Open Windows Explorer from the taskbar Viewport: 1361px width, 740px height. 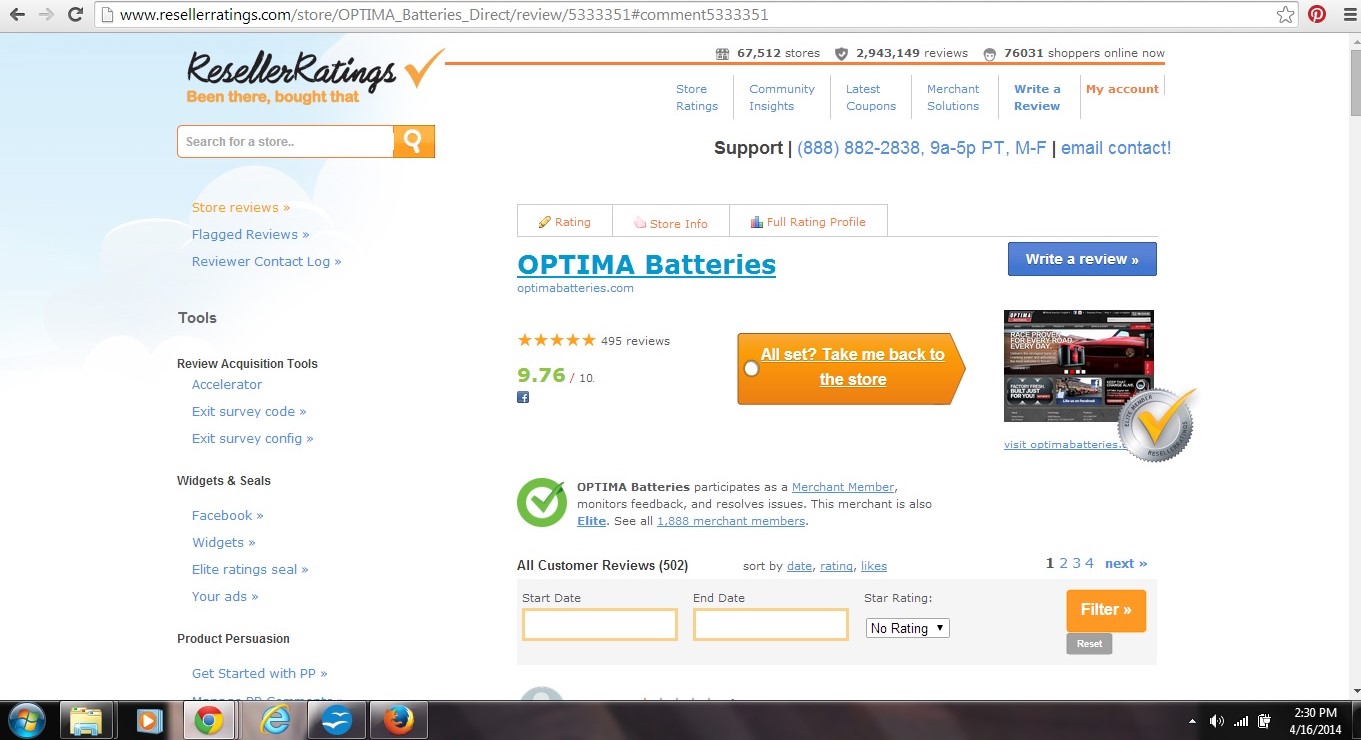pyautogui.click(x=86, y=720)
